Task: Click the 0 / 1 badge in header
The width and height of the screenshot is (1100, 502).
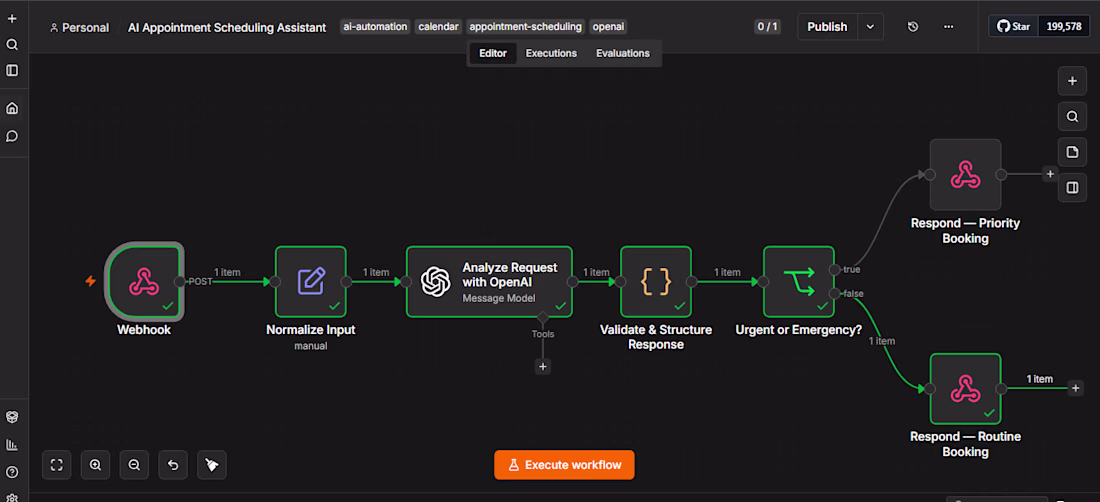Action: click(x=767, y=27)
